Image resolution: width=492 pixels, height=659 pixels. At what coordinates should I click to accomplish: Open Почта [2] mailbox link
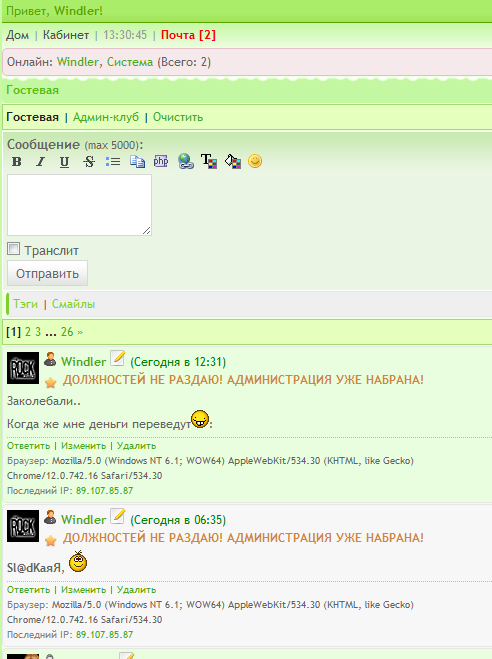point(188,35)
